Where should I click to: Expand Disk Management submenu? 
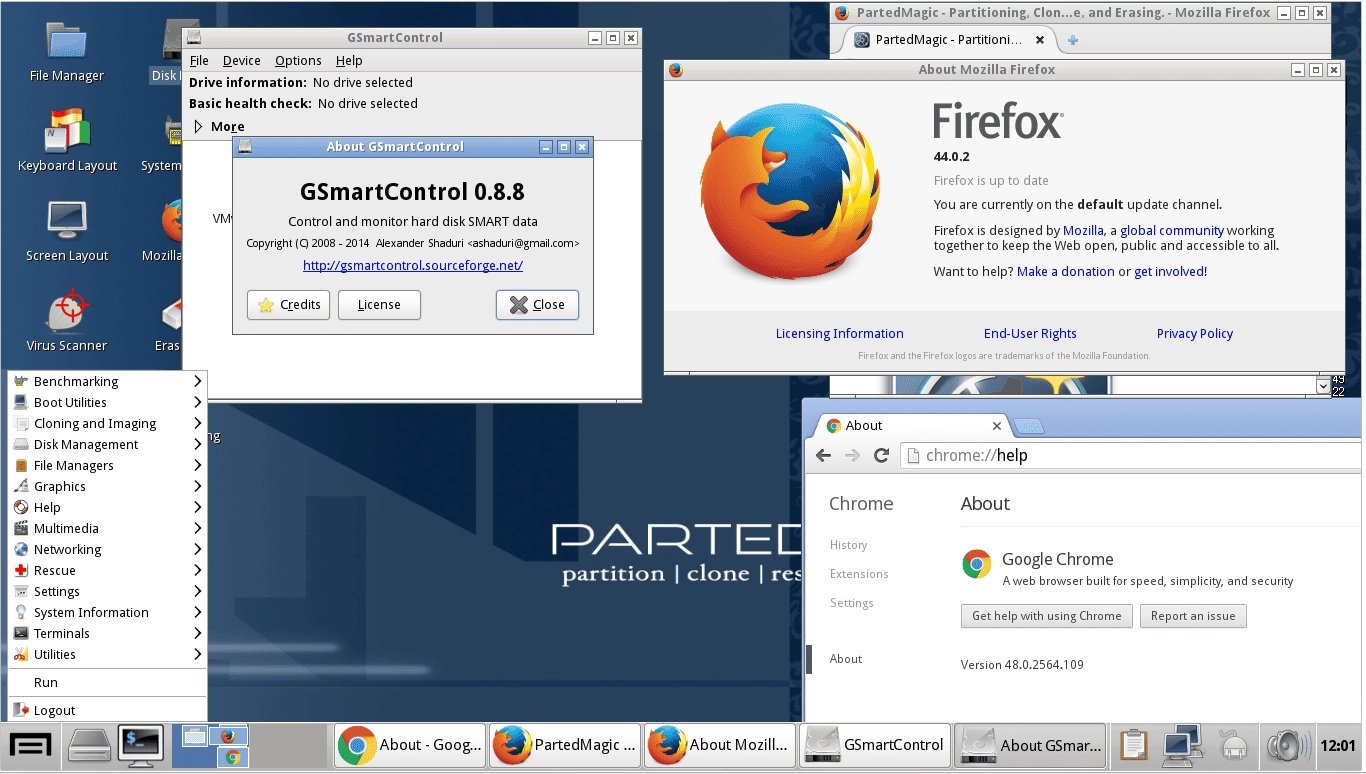click(198, 444)
